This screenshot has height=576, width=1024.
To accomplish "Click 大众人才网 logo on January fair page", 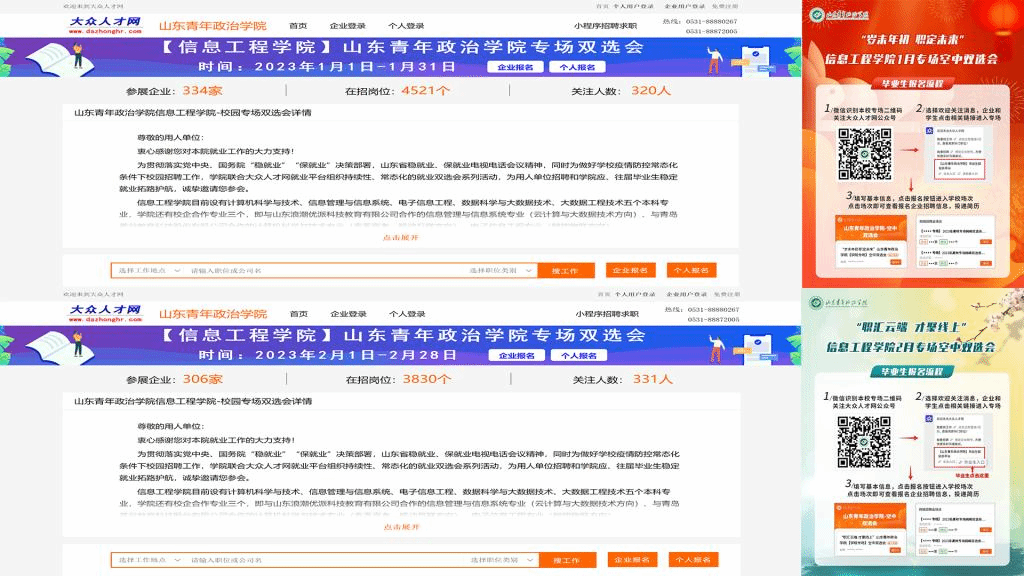I will tap(105, 25).
